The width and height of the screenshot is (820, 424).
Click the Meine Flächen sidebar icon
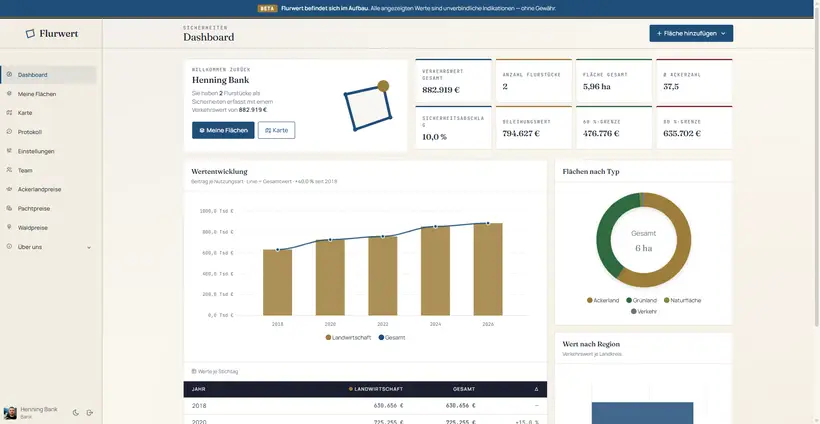9,94
